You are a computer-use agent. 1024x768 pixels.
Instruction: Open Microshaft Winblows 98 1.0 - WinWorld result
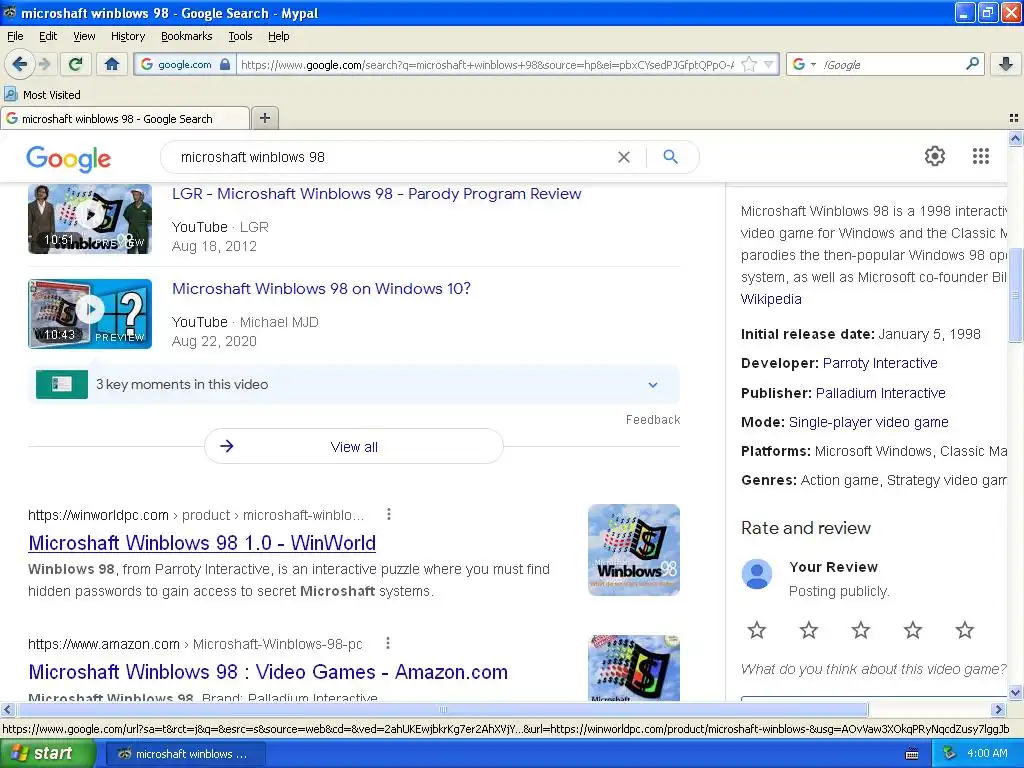point(202,543)
